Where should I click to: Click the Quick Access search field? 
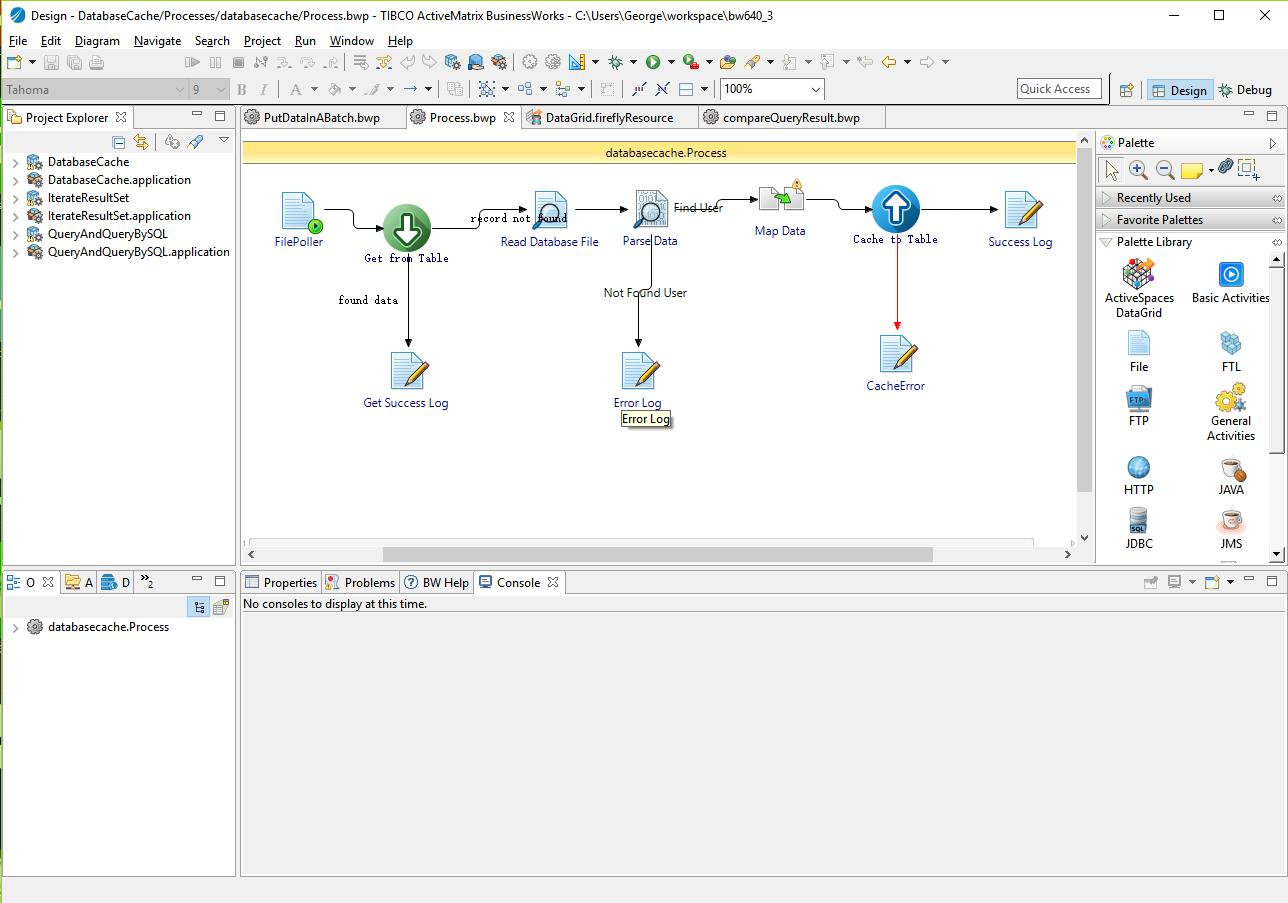pos(1058,89)
